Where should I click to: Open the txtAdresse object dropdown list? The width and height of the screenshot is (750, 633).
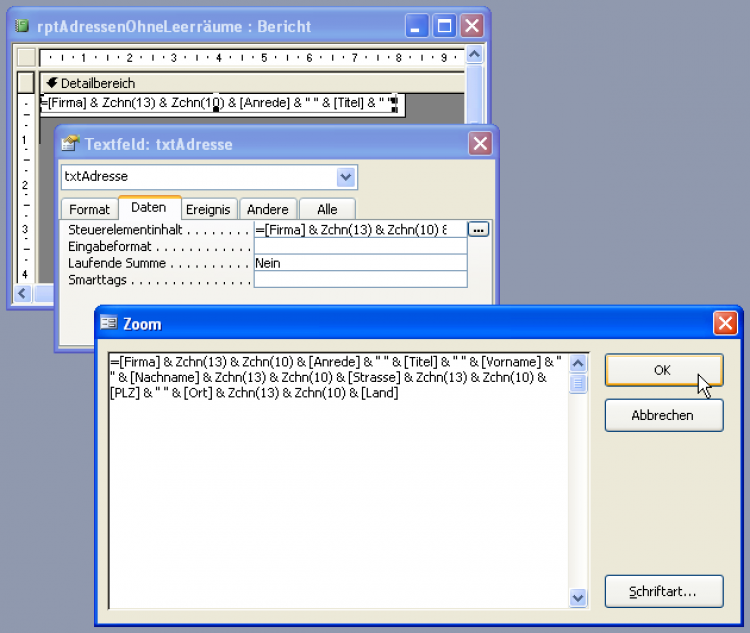pos(346,177)
